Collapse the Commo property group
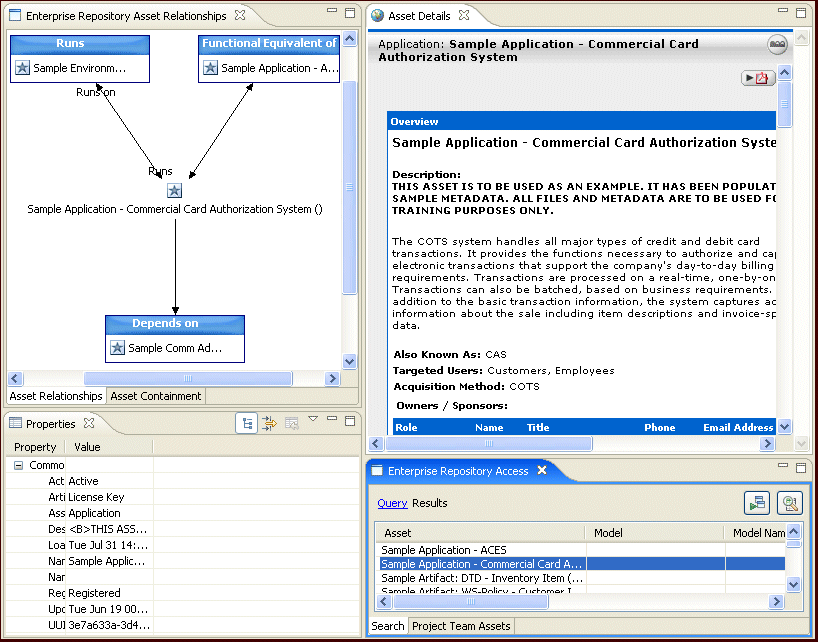 (x=17, y=465)
